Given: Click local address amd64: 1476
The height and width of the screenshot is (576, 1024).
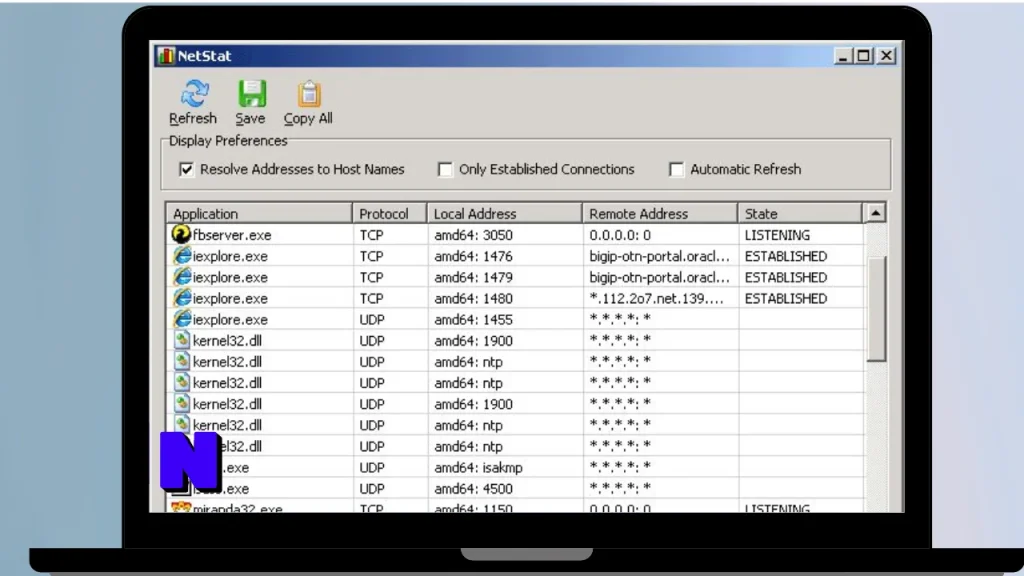Looking at the screenshot, I should (473, 256).
